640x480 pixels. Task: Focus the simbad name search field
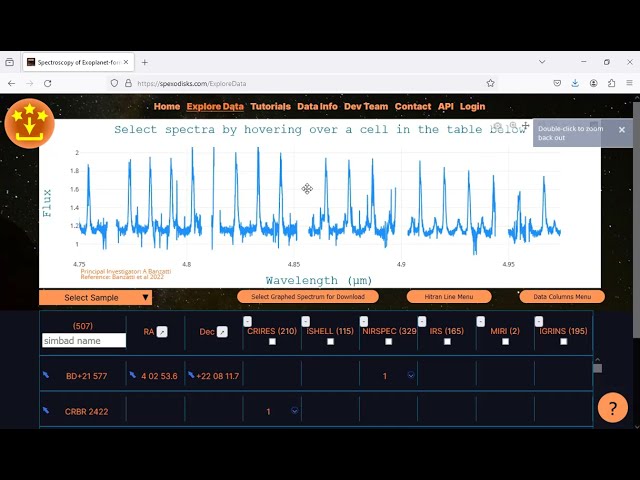tap(84, 340)
